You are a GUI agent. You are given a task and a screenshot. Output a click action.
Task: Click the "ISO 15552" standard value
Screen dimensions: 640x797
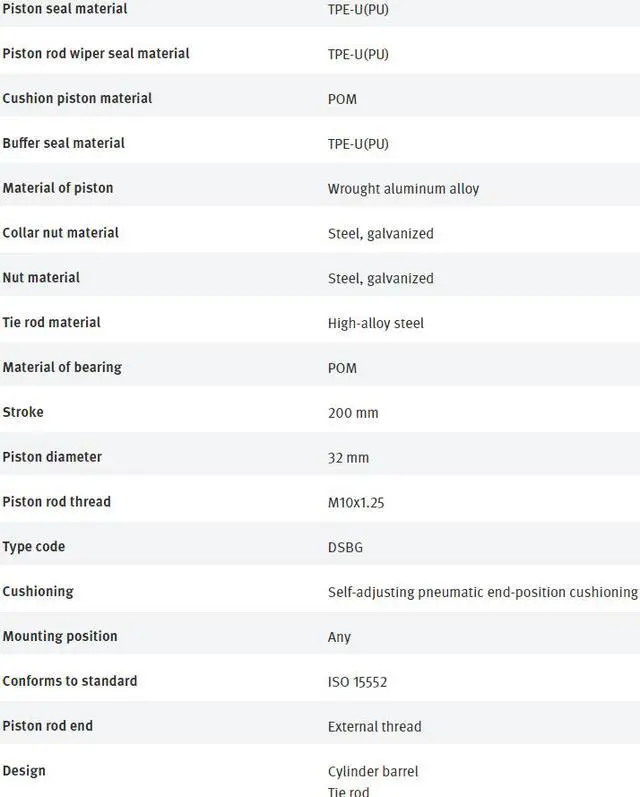click(x=357, y=682)
